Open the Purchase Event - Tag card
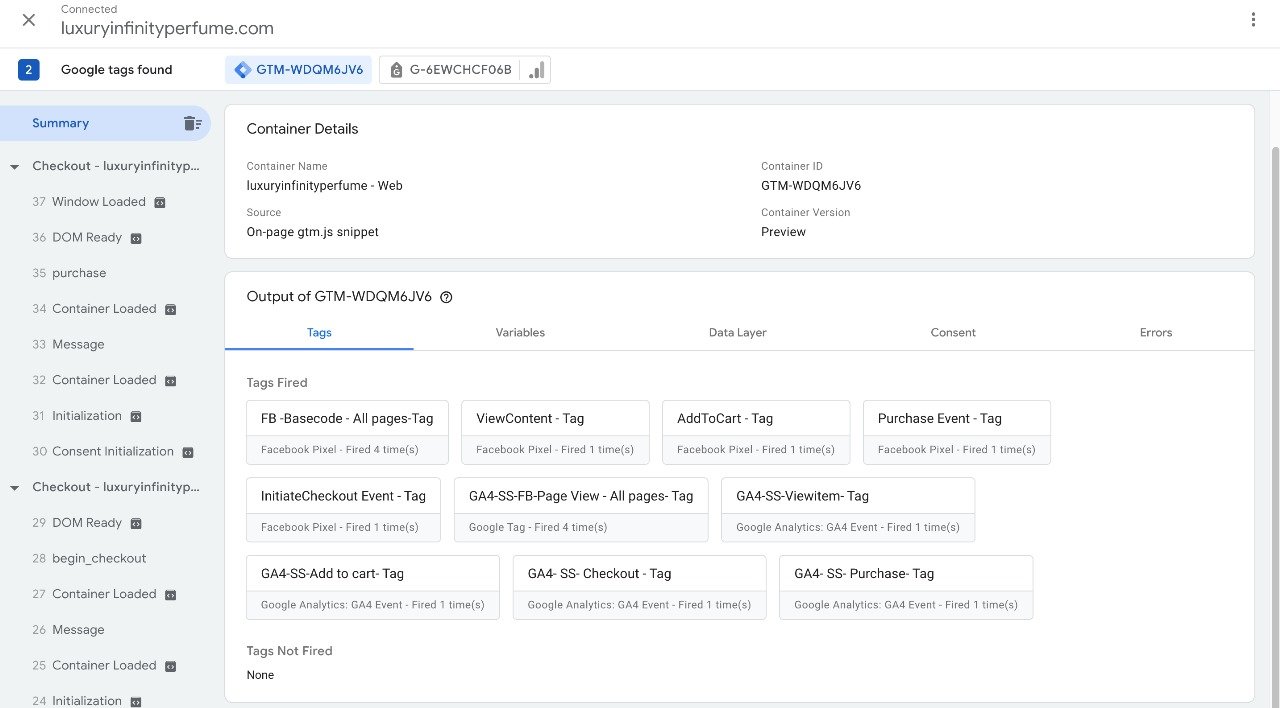The height and width of the screenshot is (708, 1280). (x=957, y=432)
